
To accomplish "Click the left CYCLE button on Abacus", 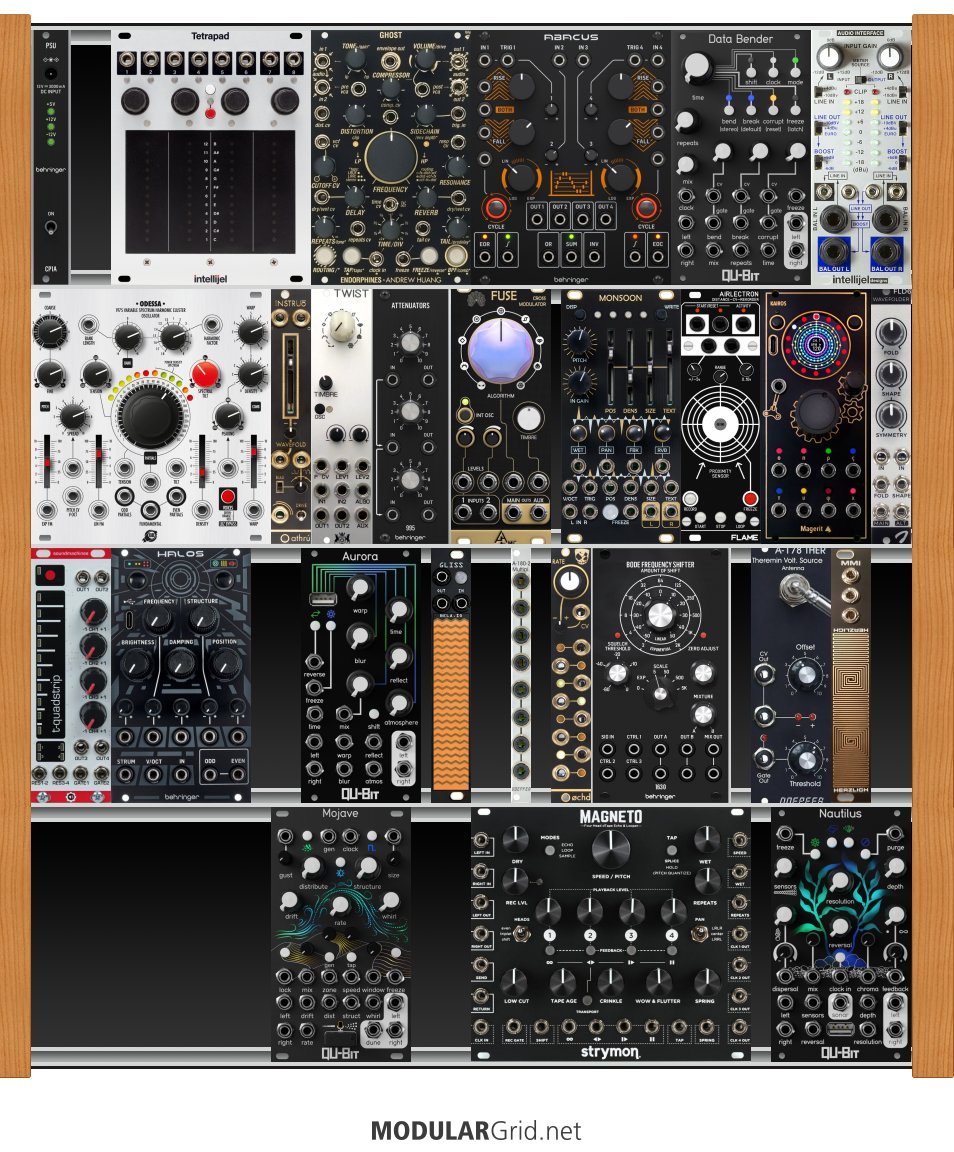I will (495, 208).
